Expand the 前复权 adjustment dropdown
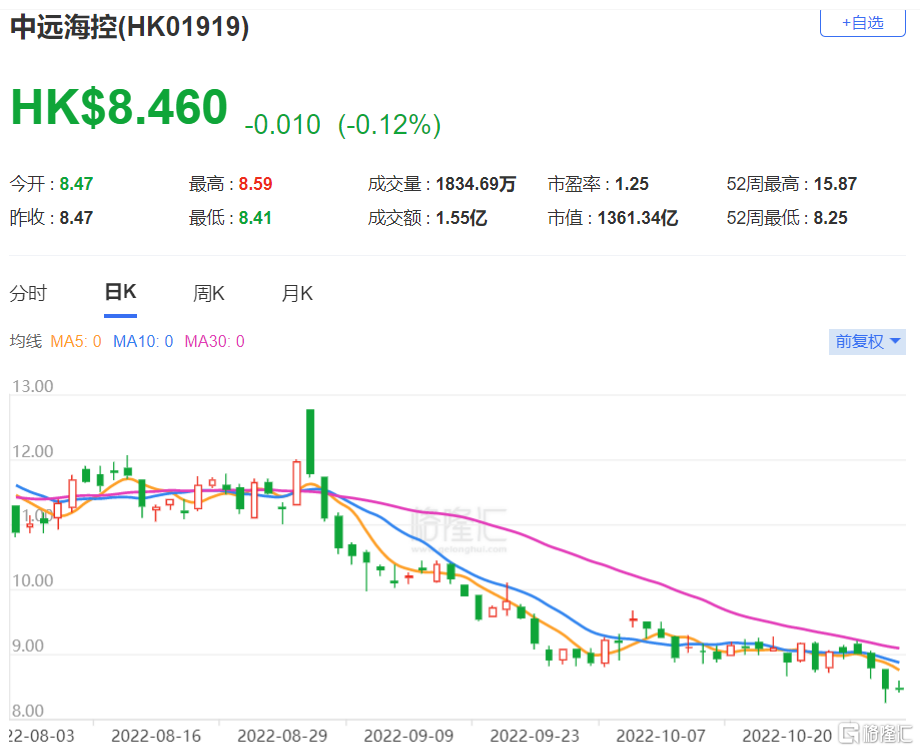The image size is (920, 751). click(x=867, y=341)
